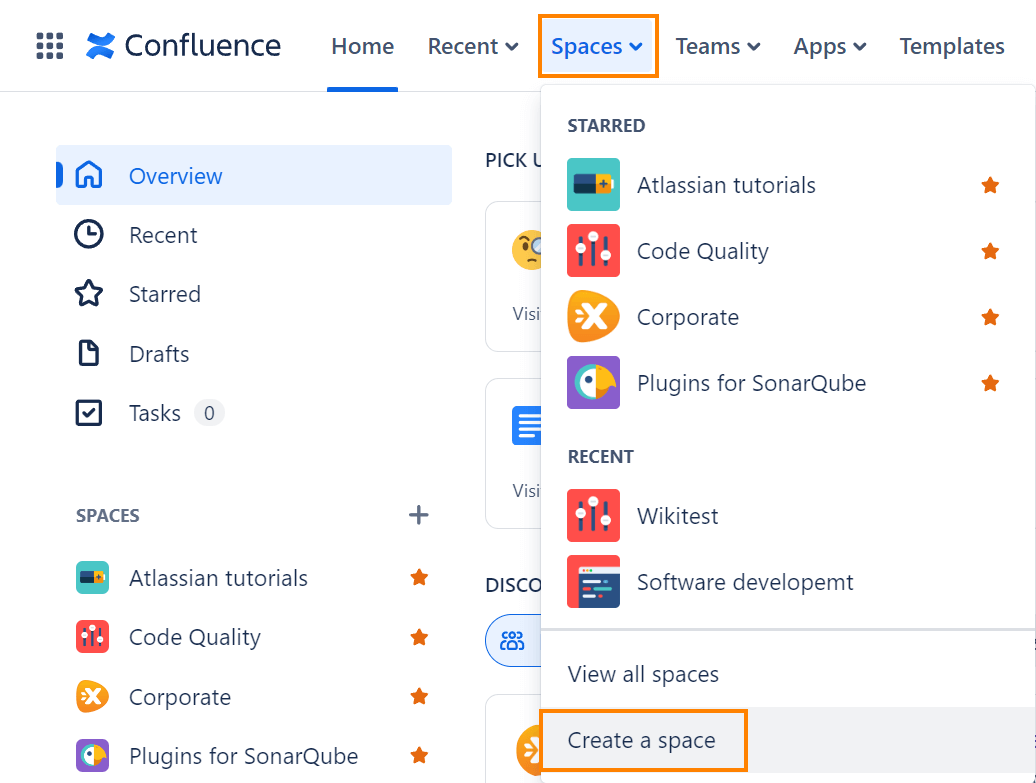Select Atlassian tutorials in Spaces dropdown
The image size is (1036, 783).
pos(788,184)
